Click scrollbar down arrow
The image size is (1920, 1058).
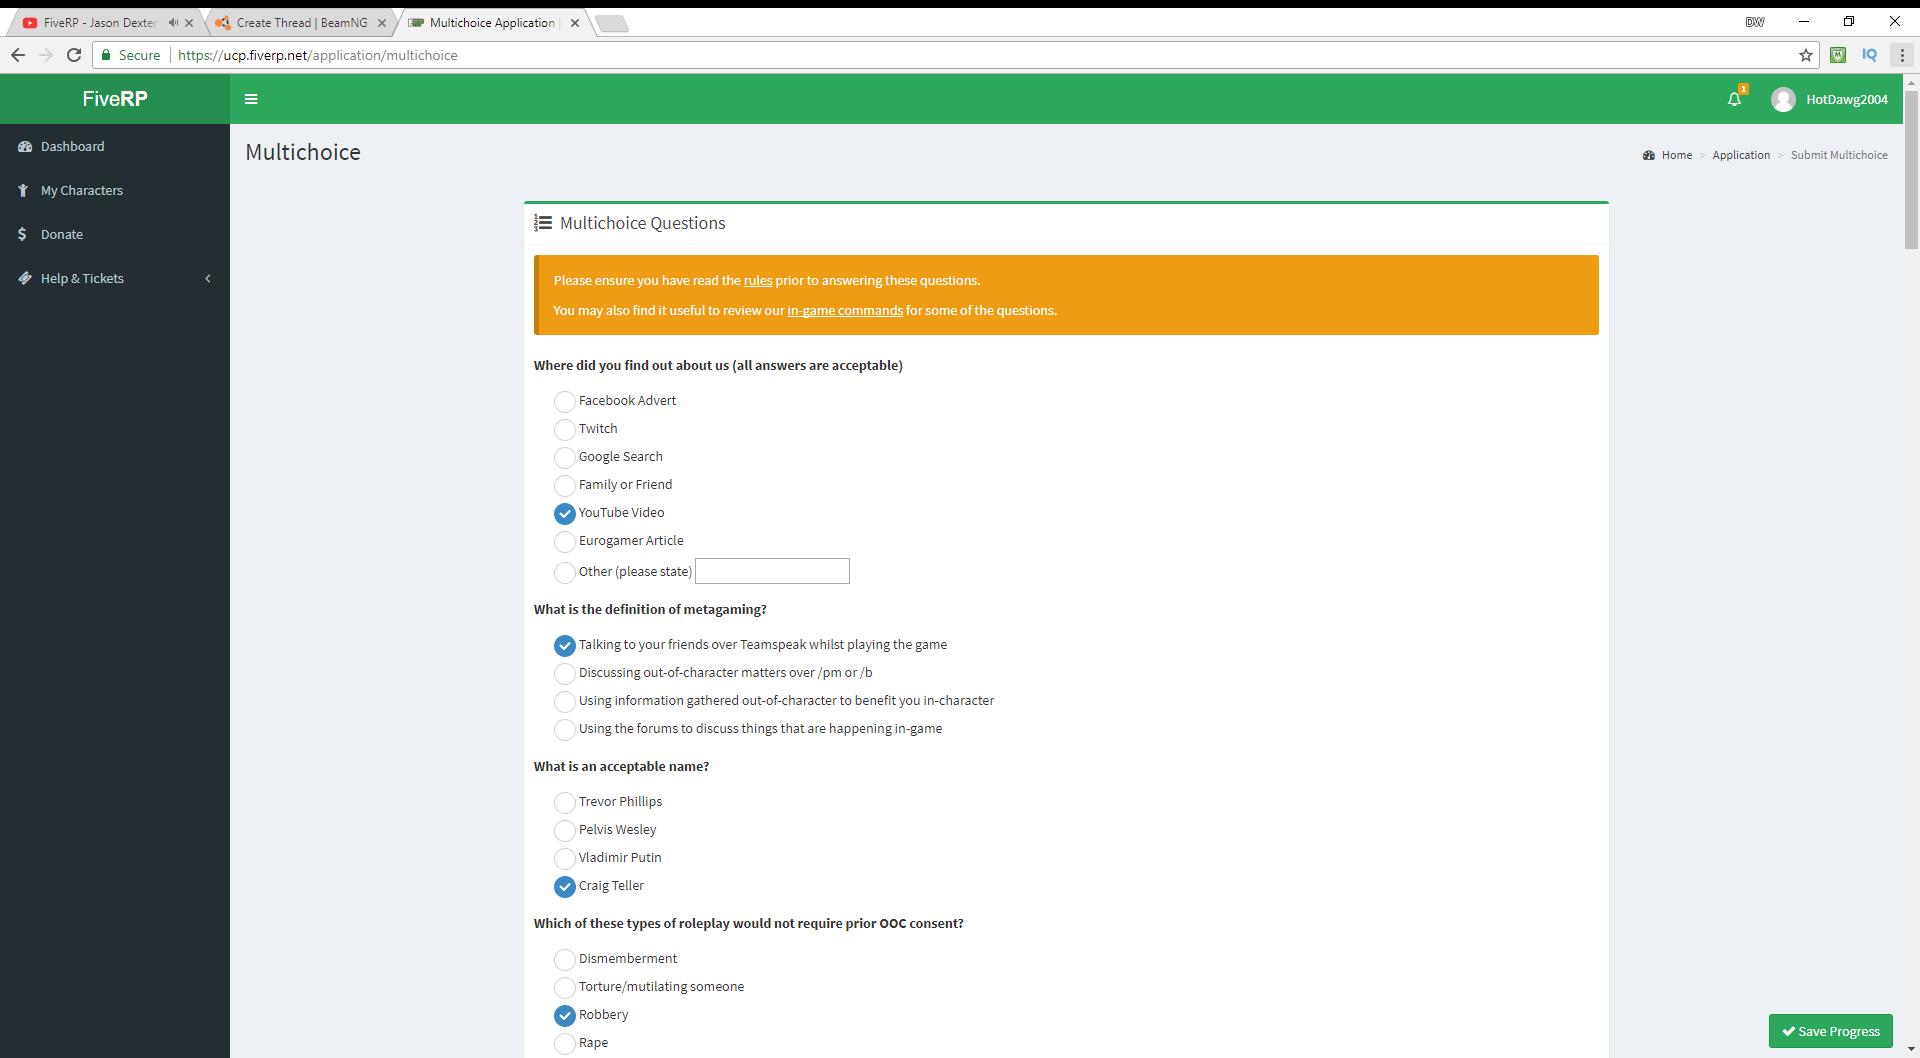coord(1911,1050)
